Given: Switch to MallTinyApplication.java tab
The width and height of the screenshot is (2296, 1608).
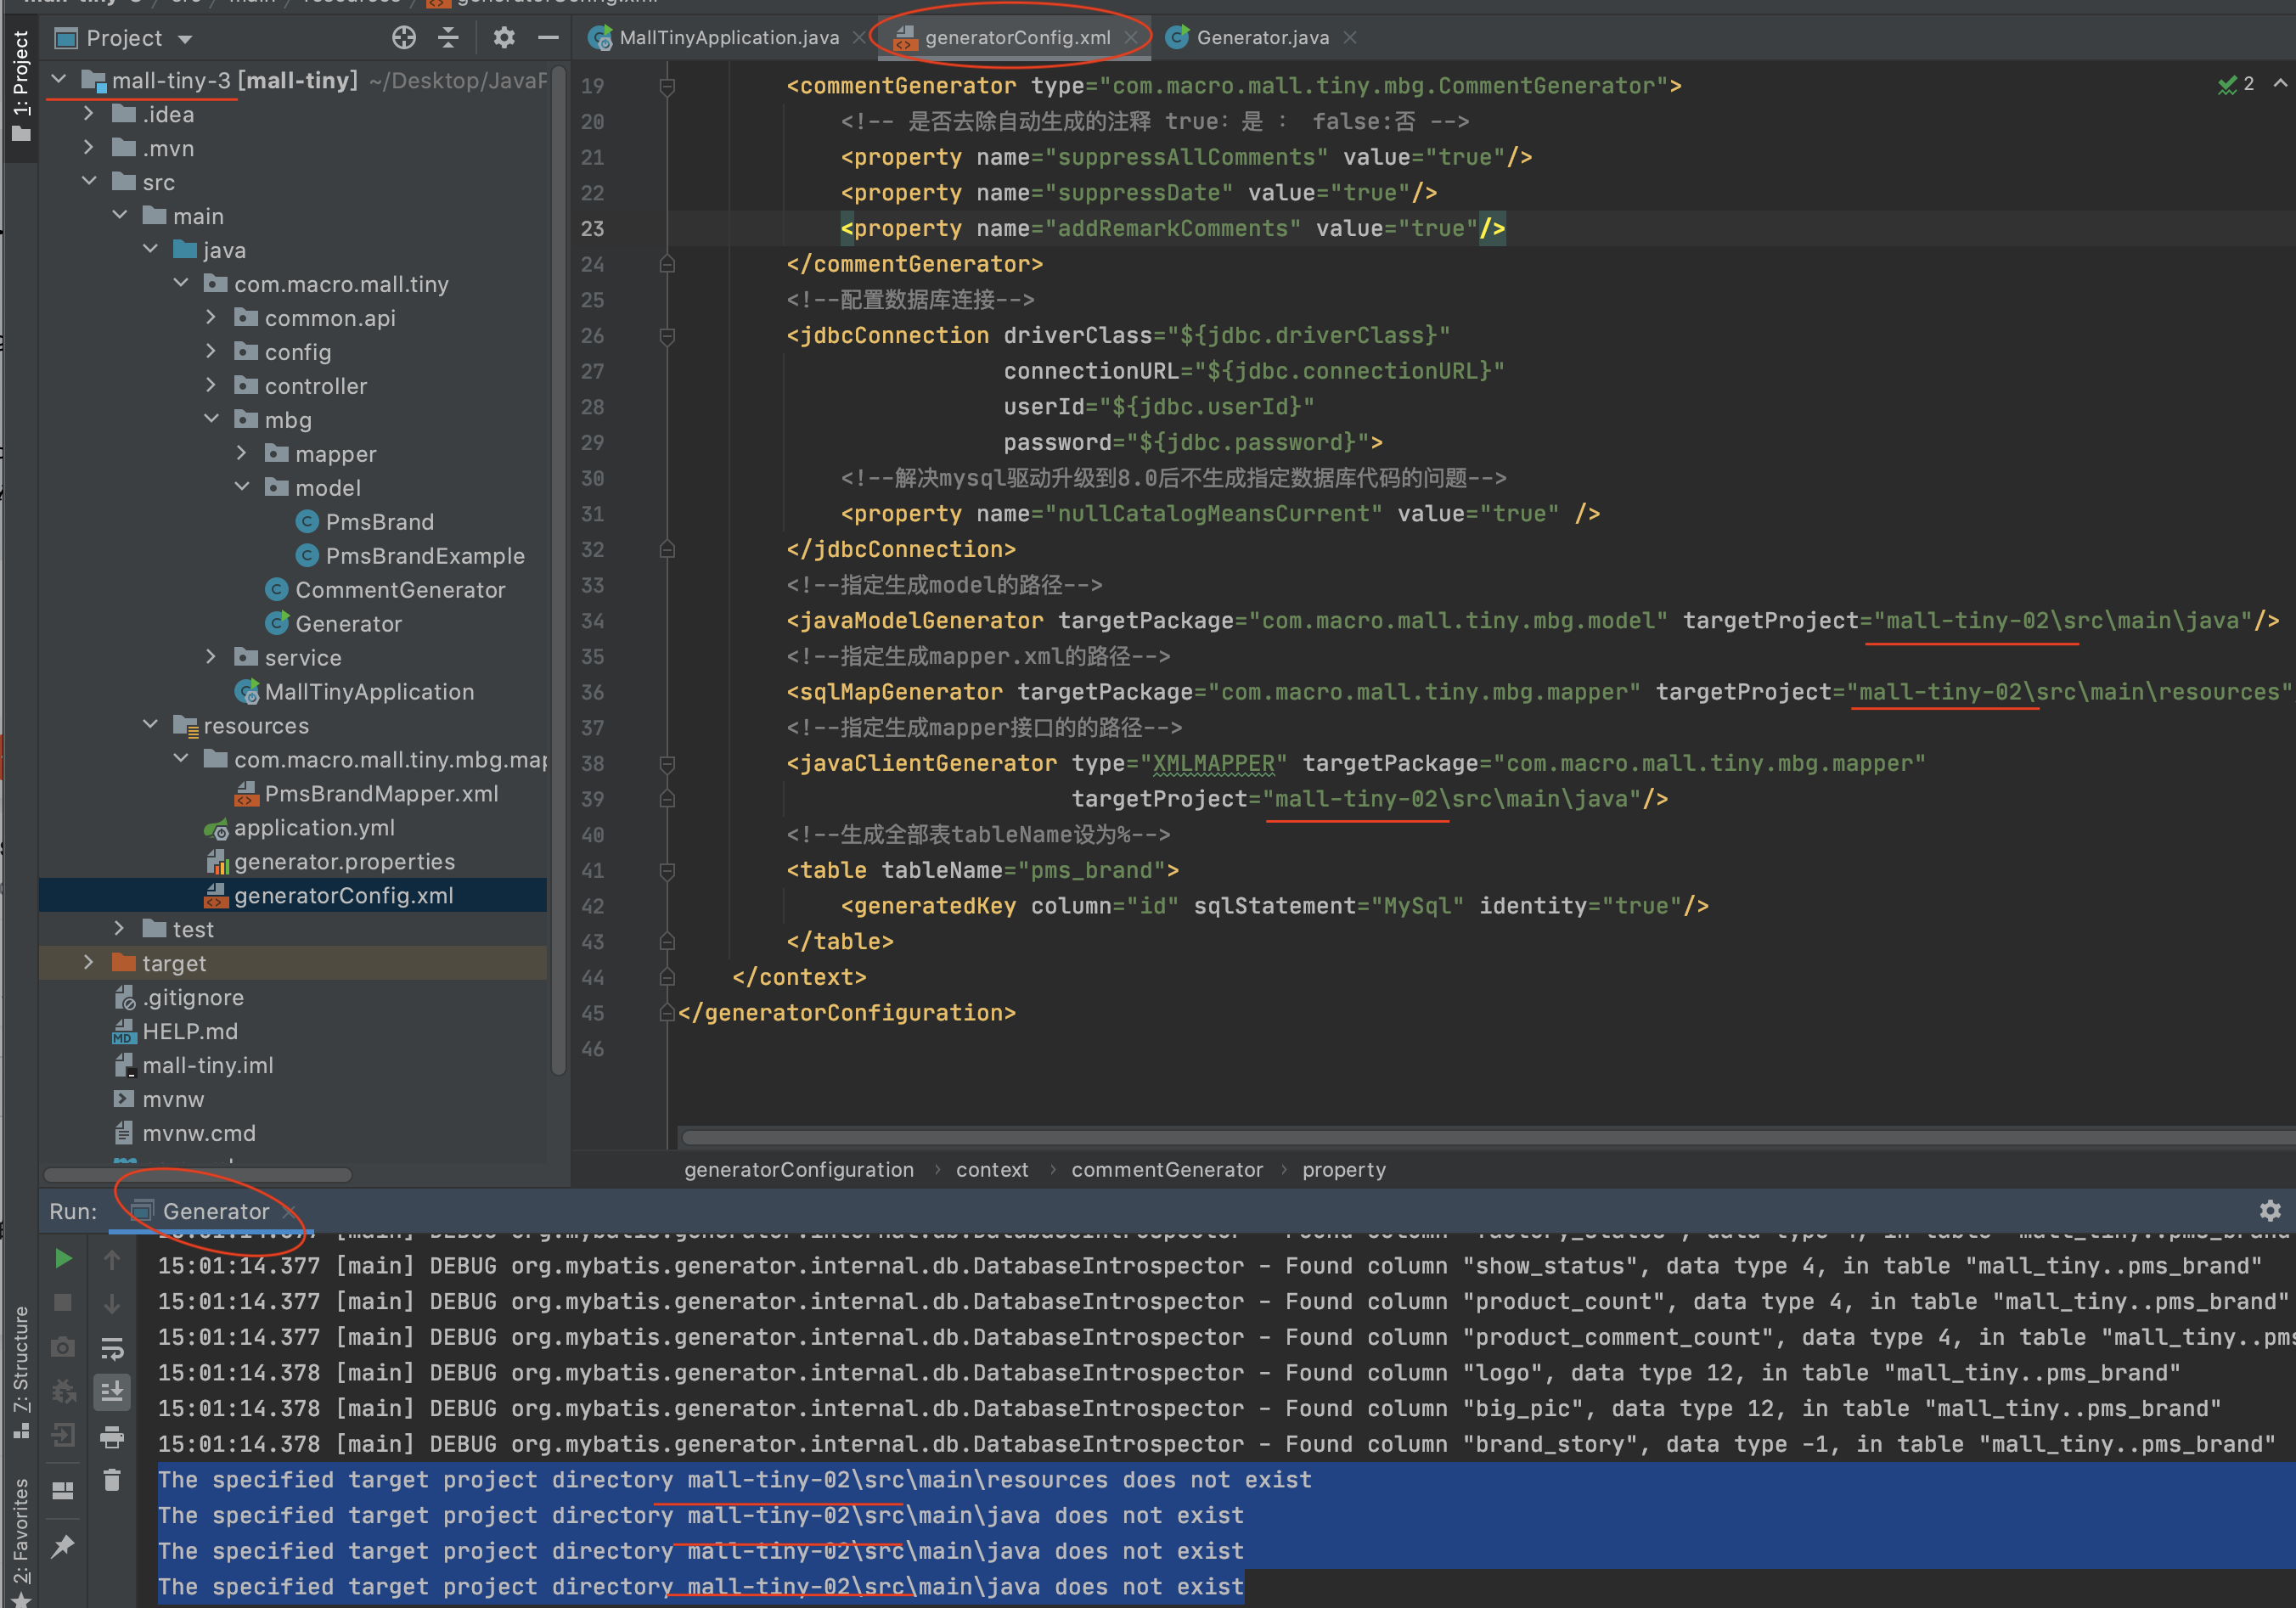Looking at the screenshot, I should pos(728,38).
